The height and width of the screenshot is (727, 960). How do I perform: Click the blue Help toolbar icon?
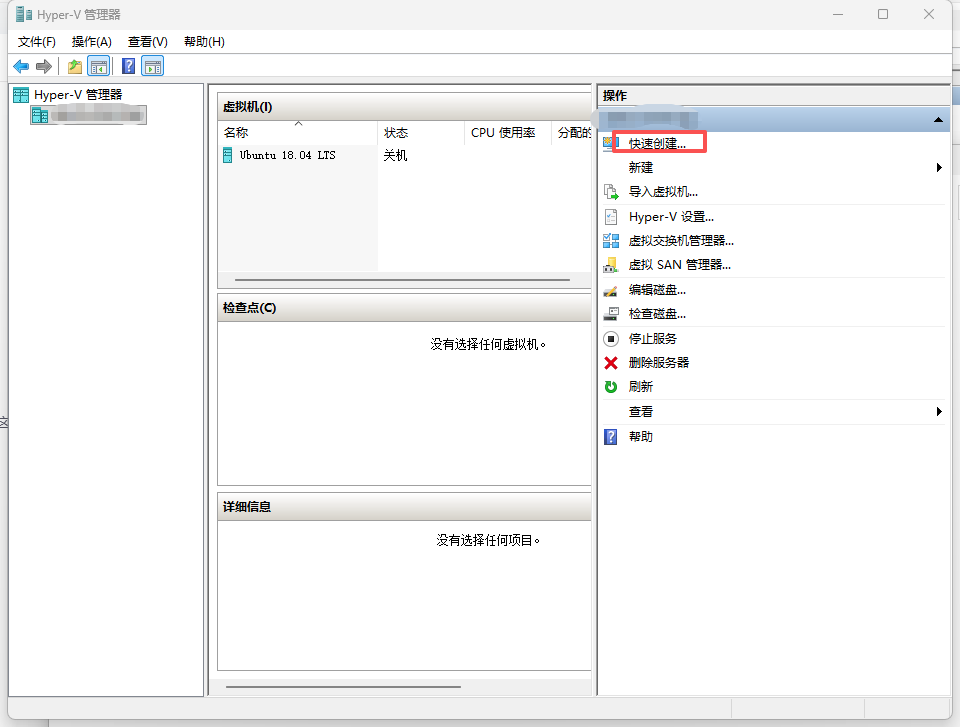coord(129,66)
